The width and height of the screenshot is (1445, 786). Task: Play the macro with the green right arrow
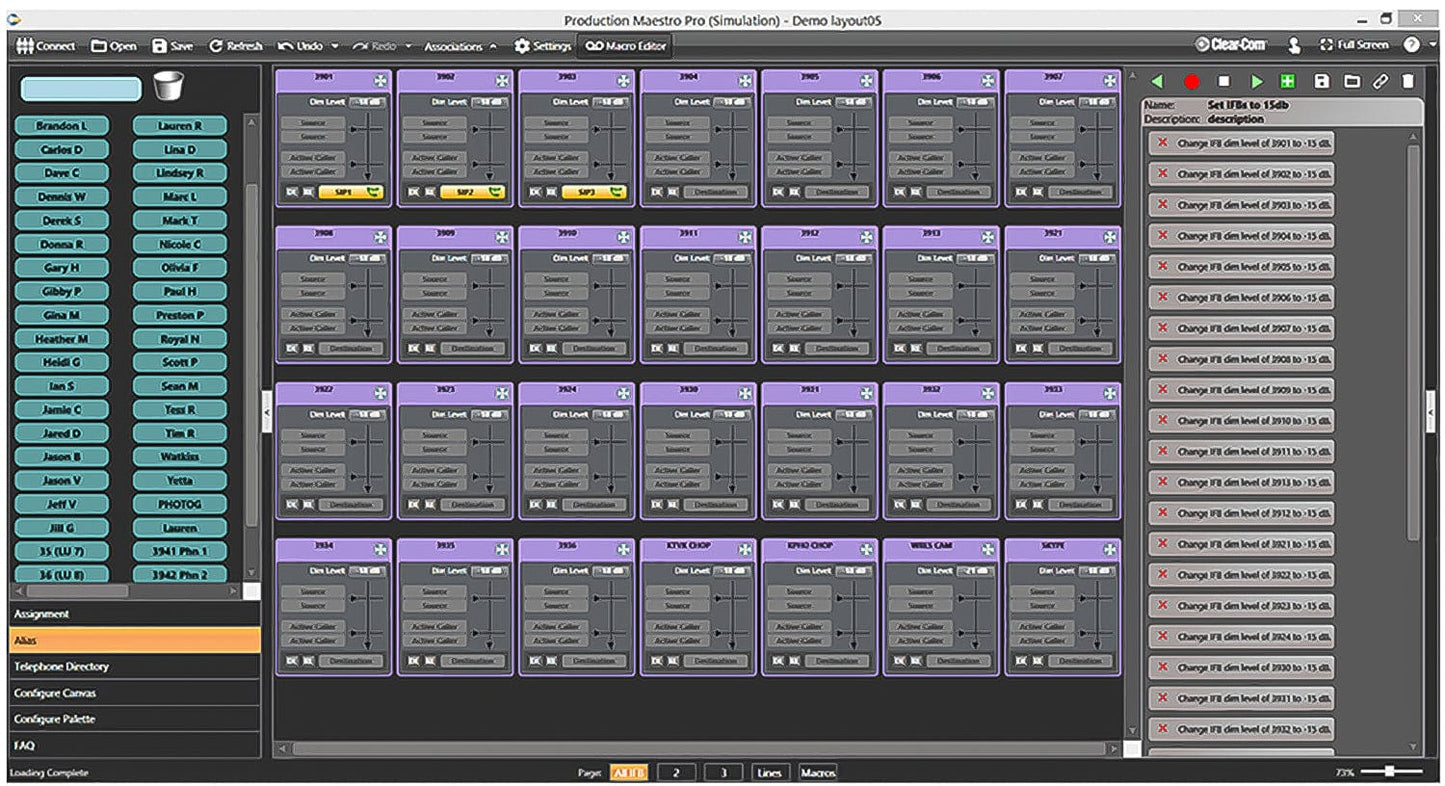point(1257,82)
